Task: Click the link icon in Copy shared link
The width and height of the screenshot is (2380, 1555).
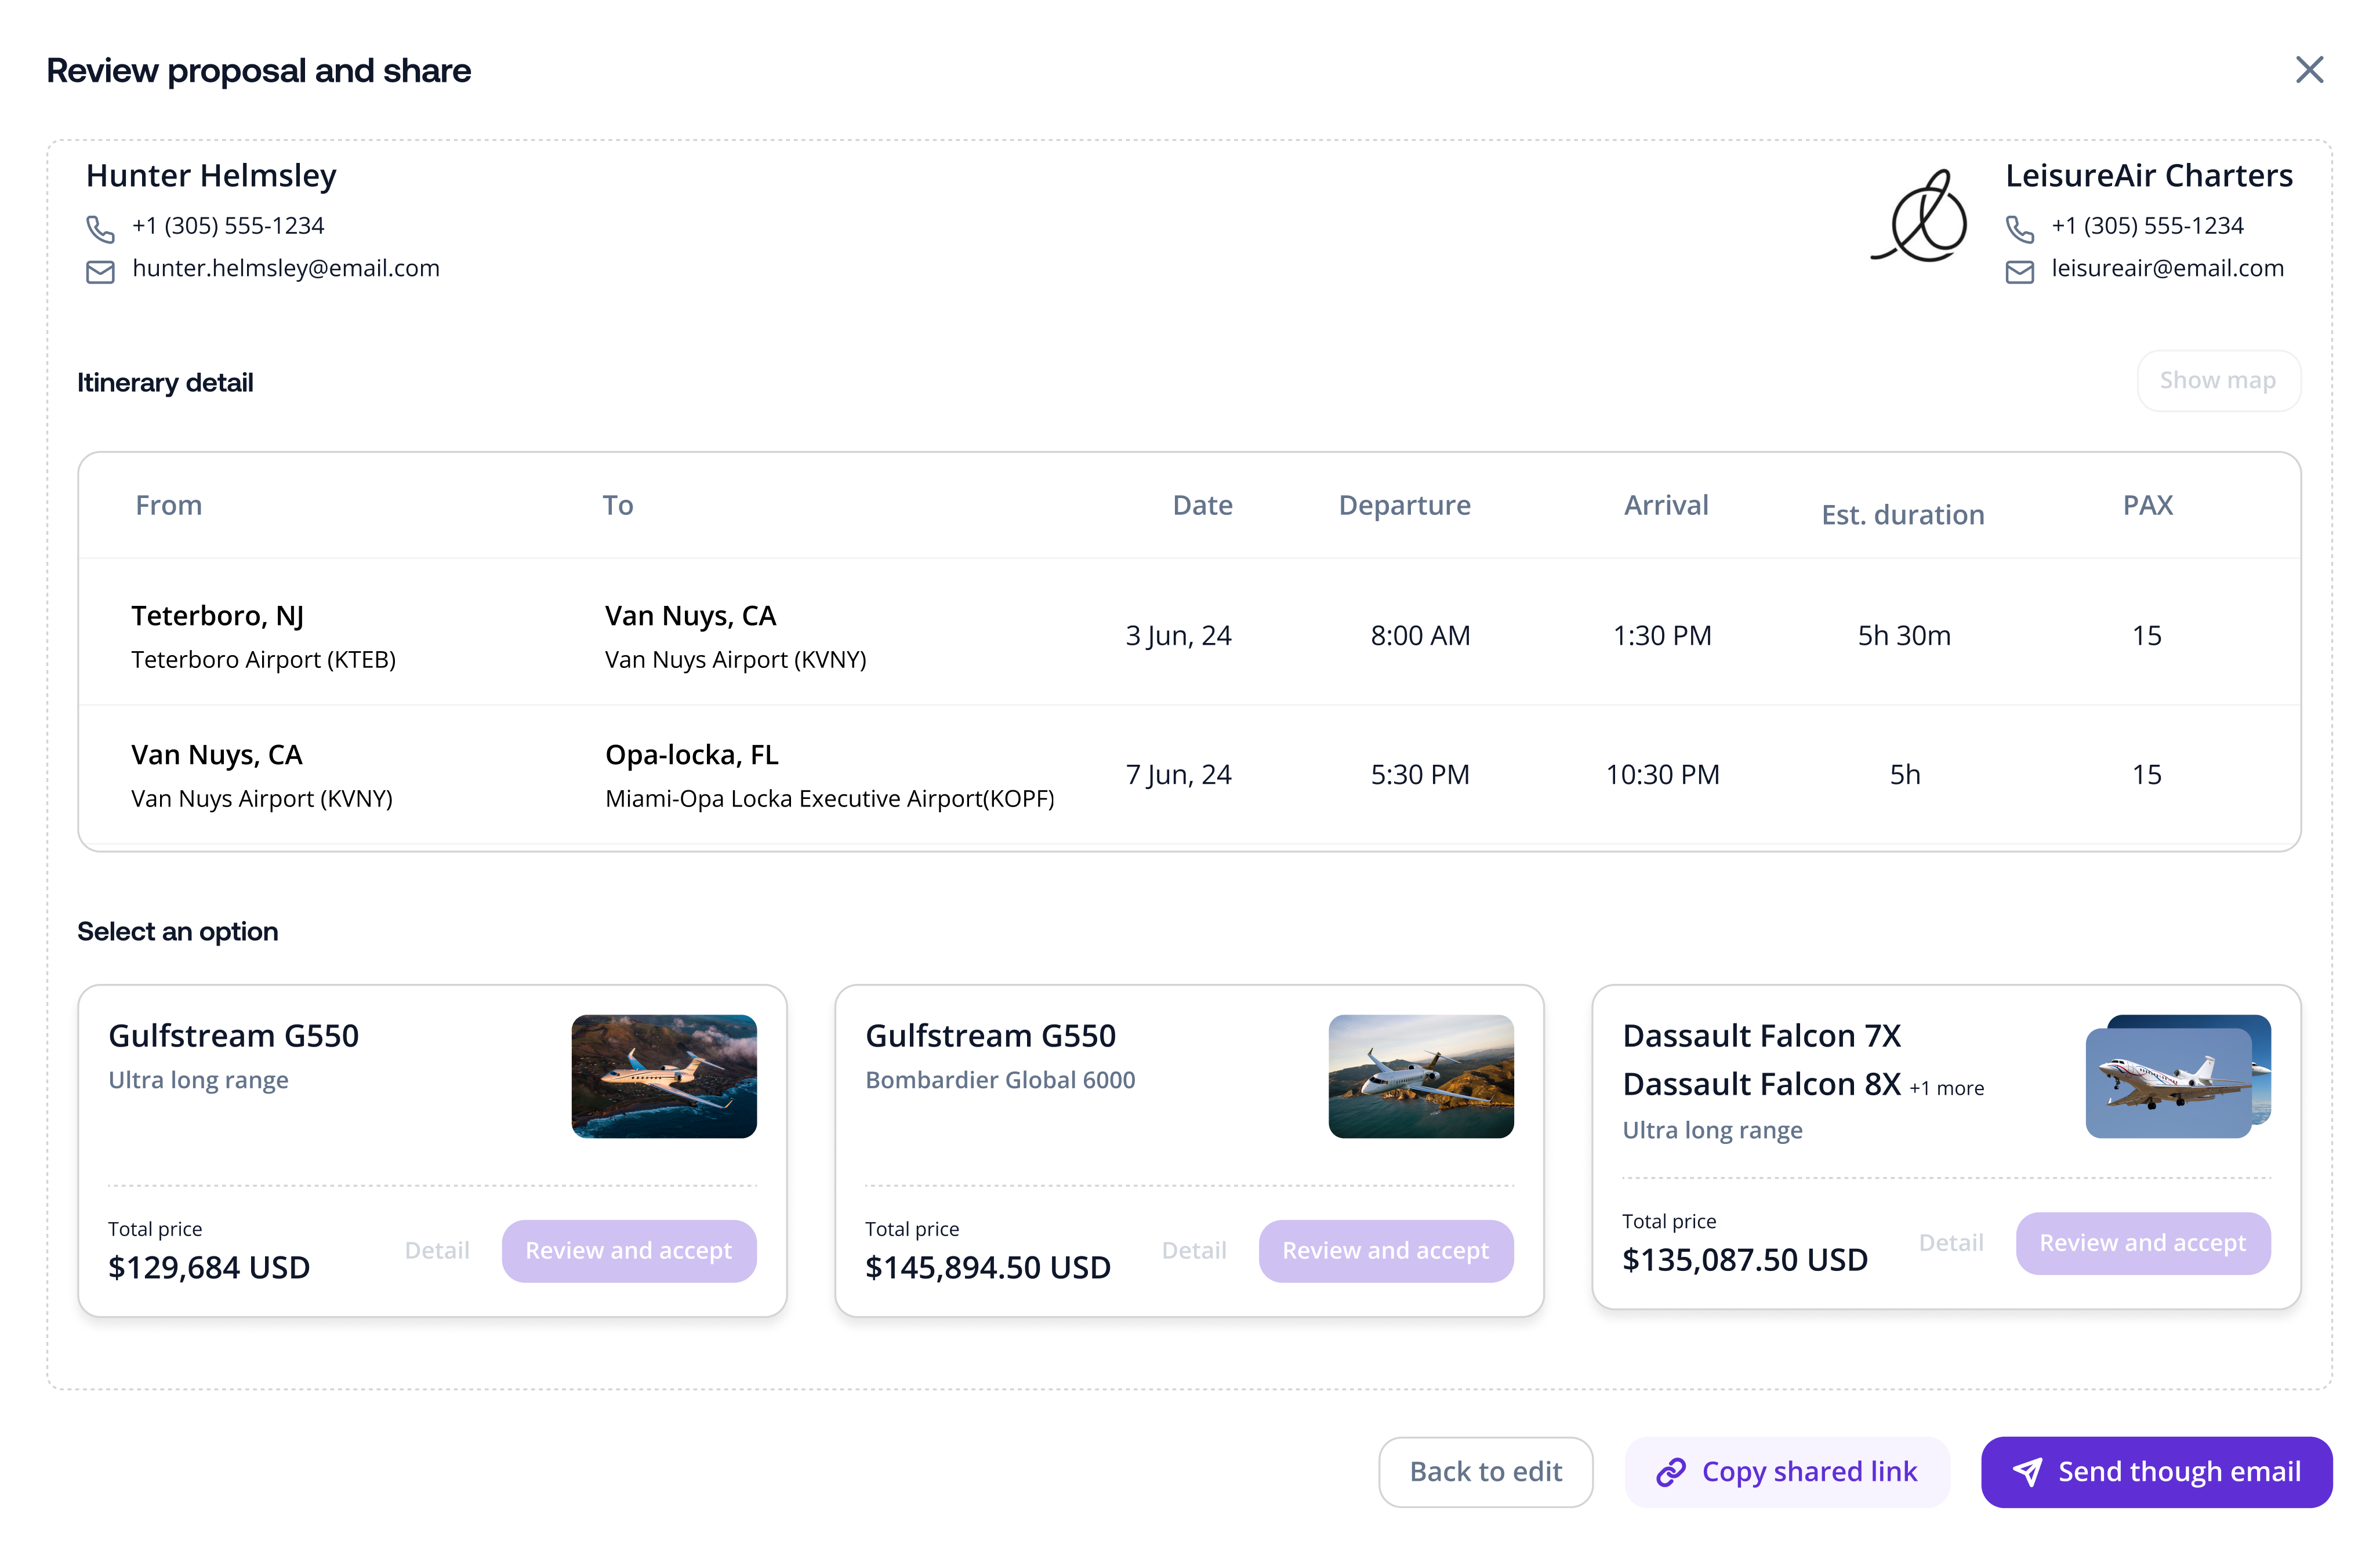Action: tap(1671, 1472)
